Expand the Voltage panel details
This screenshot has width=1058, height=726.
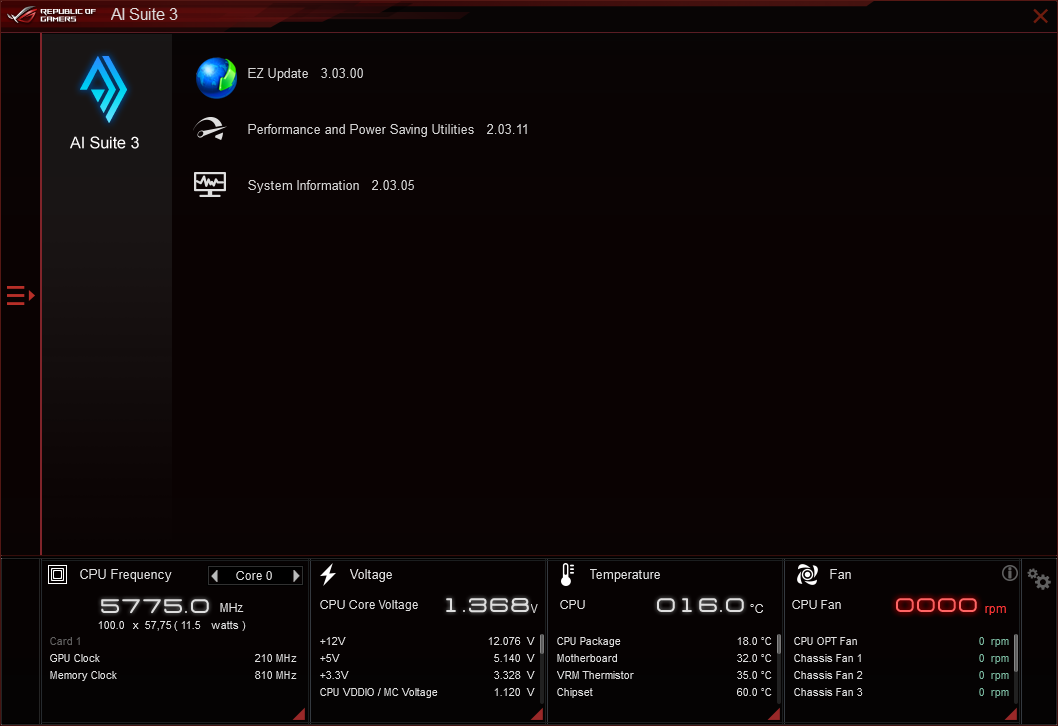tap(536, 714)
